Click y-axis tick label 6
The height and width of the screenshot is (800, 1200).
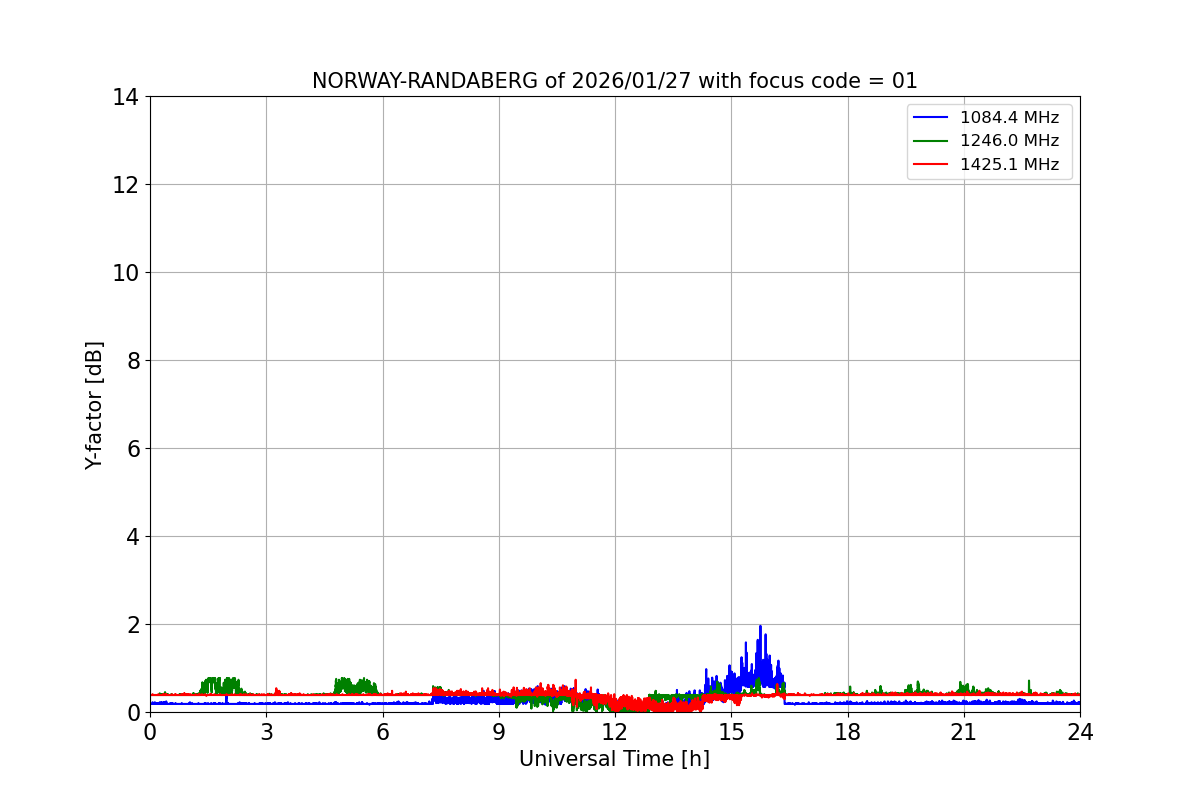[132, 449]
